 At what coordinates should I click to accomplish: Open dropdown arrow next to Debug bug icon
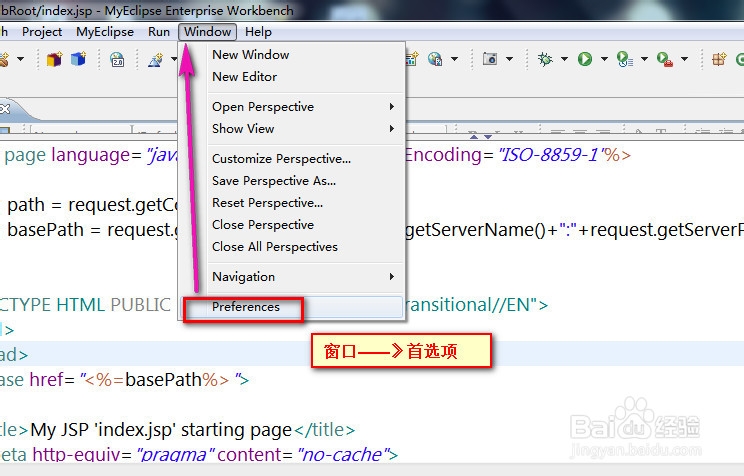(x=564, y=59)
